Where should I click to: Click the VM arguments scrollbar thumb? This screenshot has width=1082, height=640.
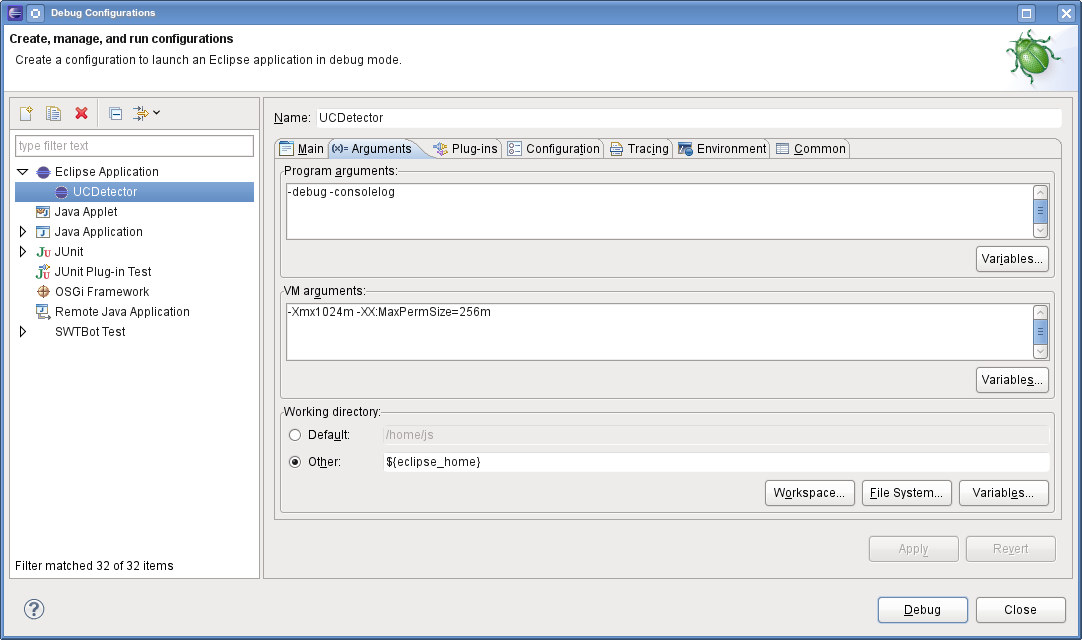[1041, 332]
